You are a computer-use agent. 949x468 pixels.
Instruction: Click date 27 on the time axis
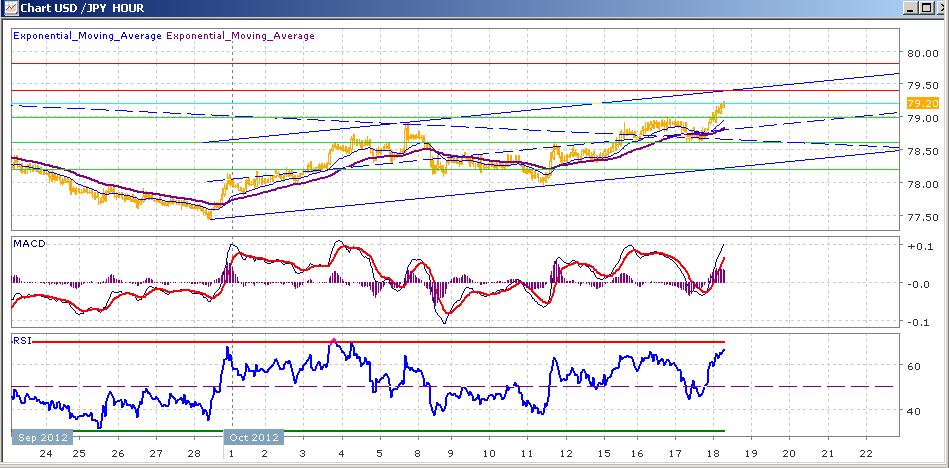tap(156, 453)
